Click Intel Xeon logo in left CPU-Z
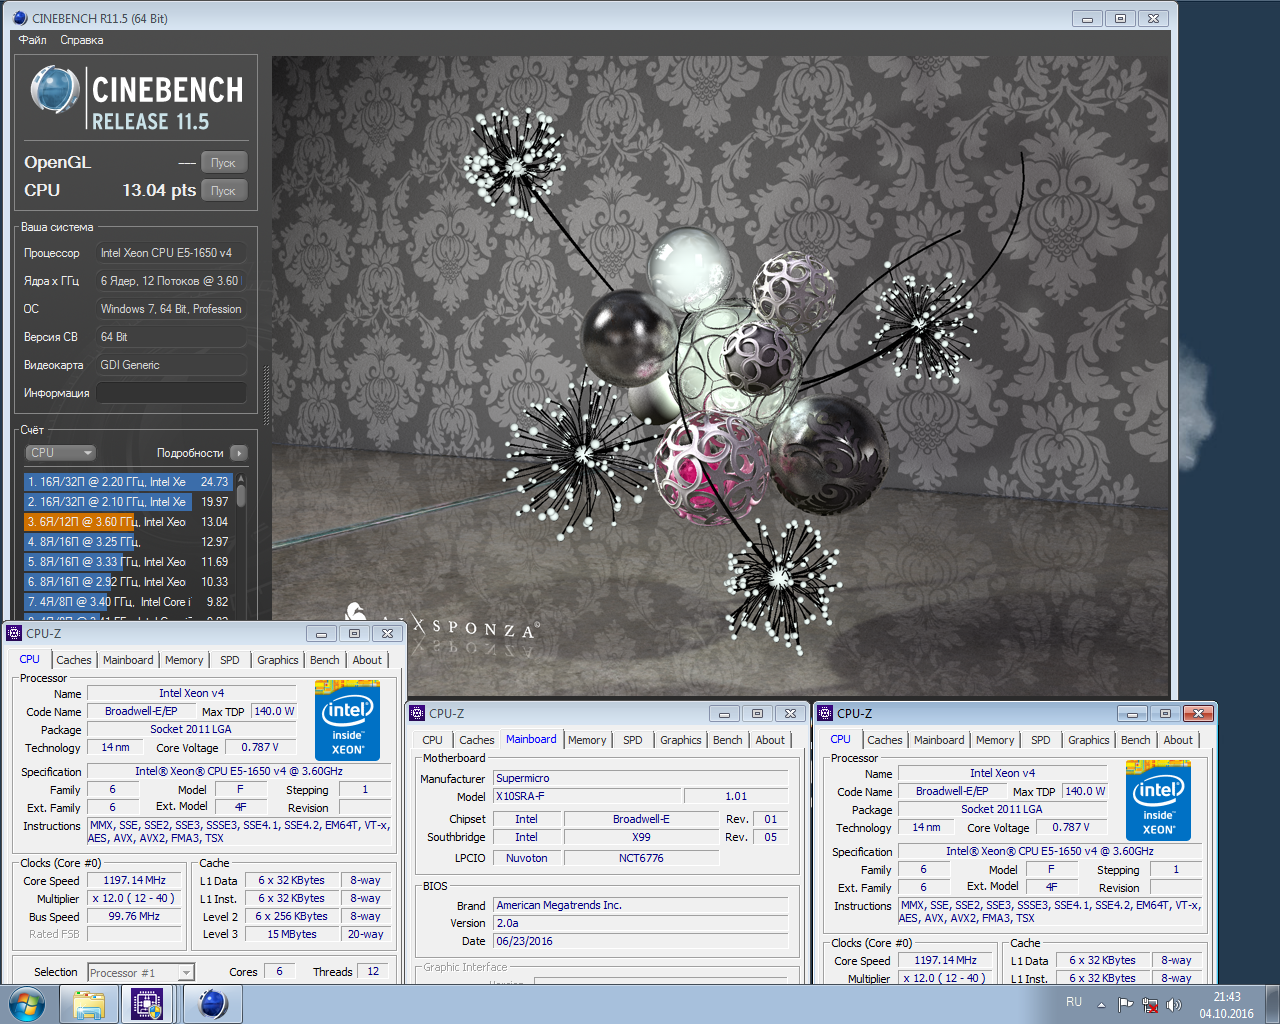Image resolution: width=1280 pixels, height=1024 pixels. coord(347,720)
